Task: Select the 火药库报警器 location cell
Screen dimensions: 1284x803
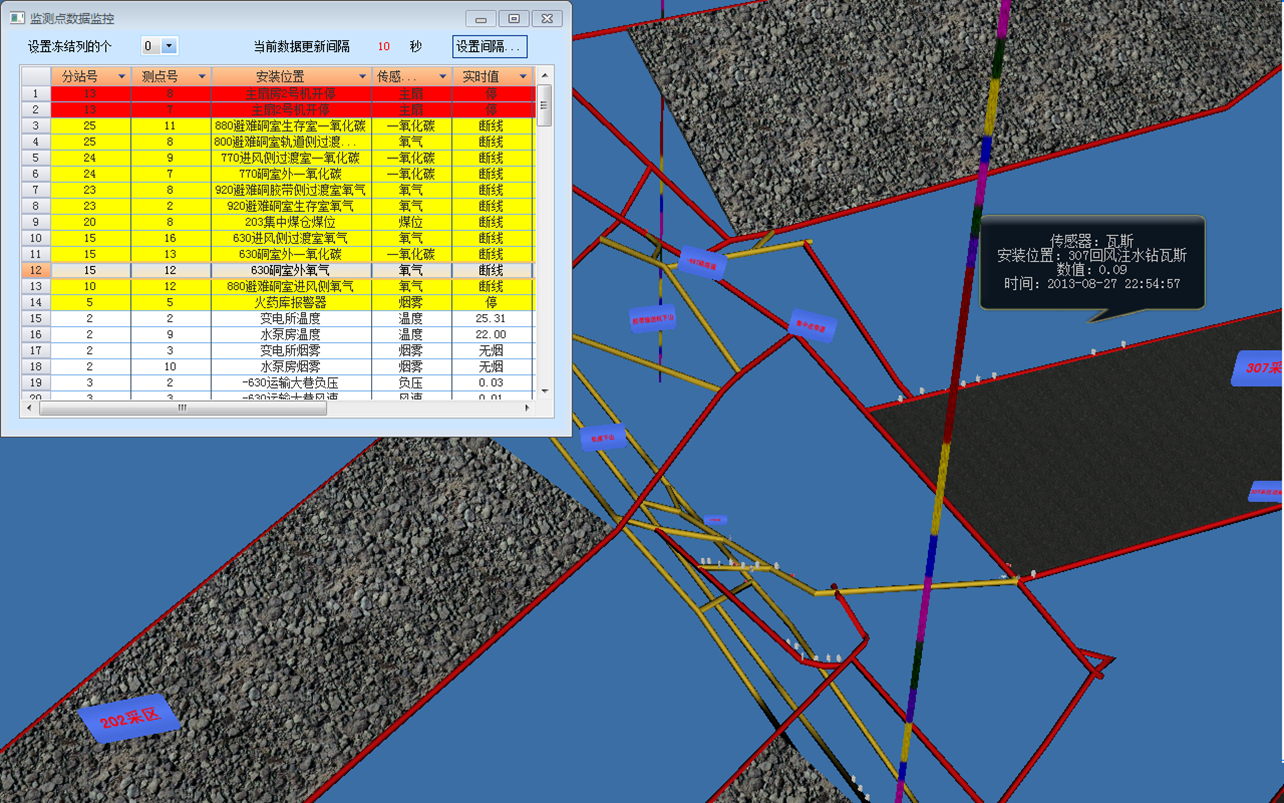Action: tap(291, 302)
